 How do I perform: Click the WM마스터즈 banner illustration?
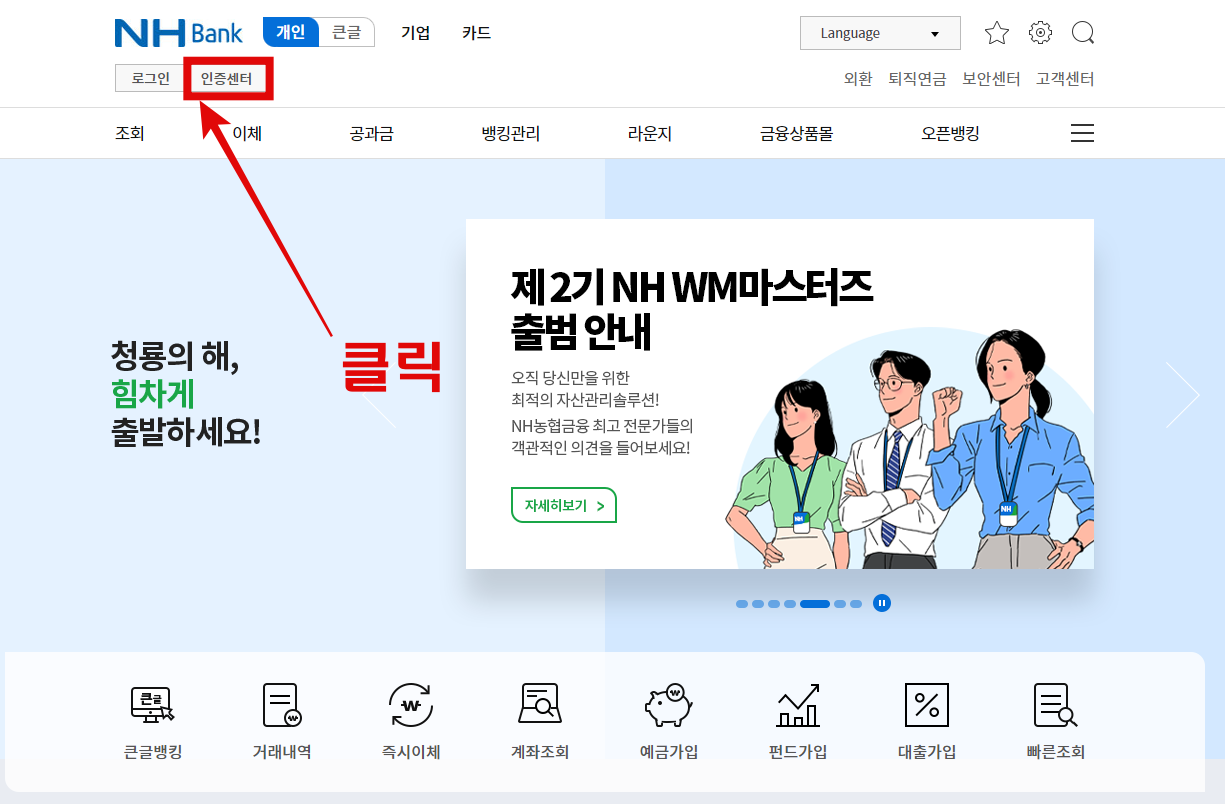(x=910, y=450)
